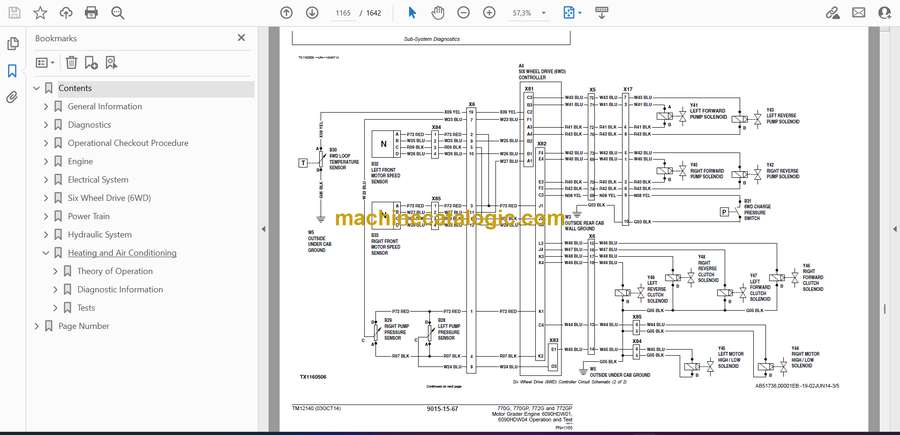Select the arrow selection tool

pos(412,13)
